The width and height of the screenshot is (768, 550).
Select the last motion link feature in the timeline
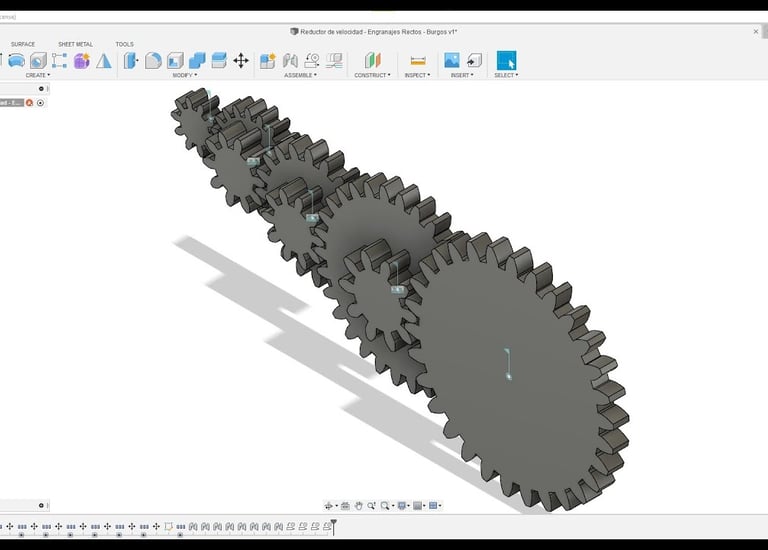[327, 526]
